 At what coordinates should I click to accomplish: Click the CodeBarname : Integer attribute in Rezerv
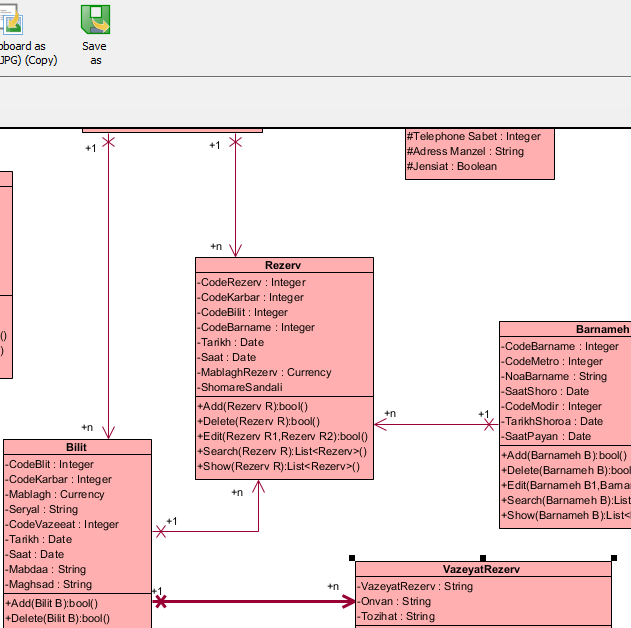tap(256, 327)
